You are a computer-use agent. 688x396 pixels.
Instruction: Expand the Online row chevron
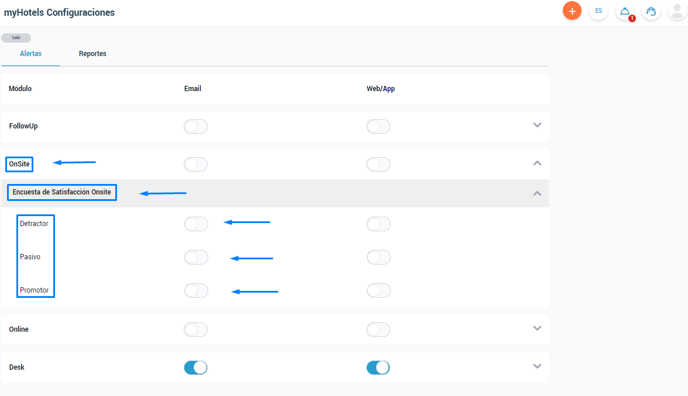coord(537,328)
